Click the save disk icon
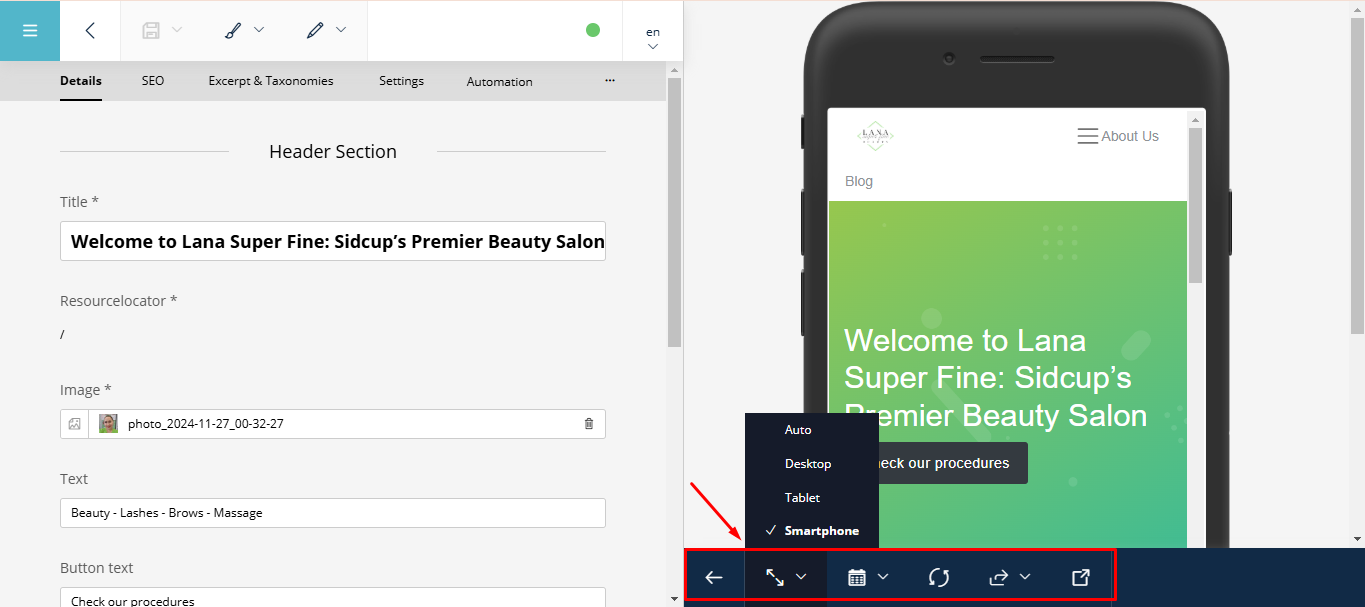This screenshot has width=1365, height=607. tap(151, 30)
